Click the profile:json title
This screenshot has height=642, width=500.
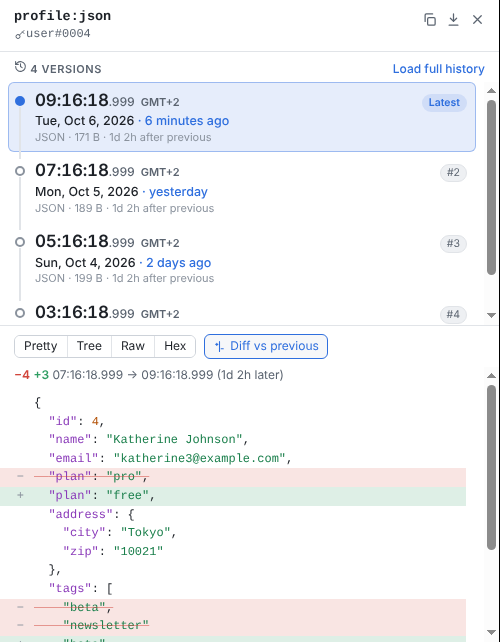pos(63,16)
